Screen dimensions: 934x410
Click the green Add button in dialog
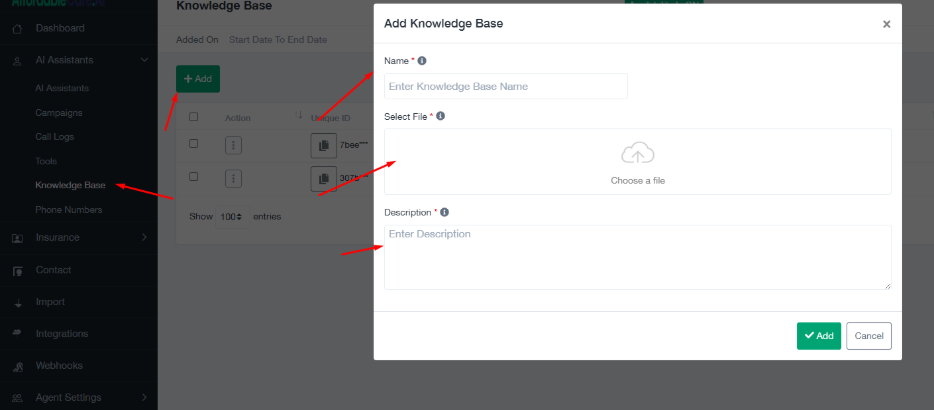818,336
